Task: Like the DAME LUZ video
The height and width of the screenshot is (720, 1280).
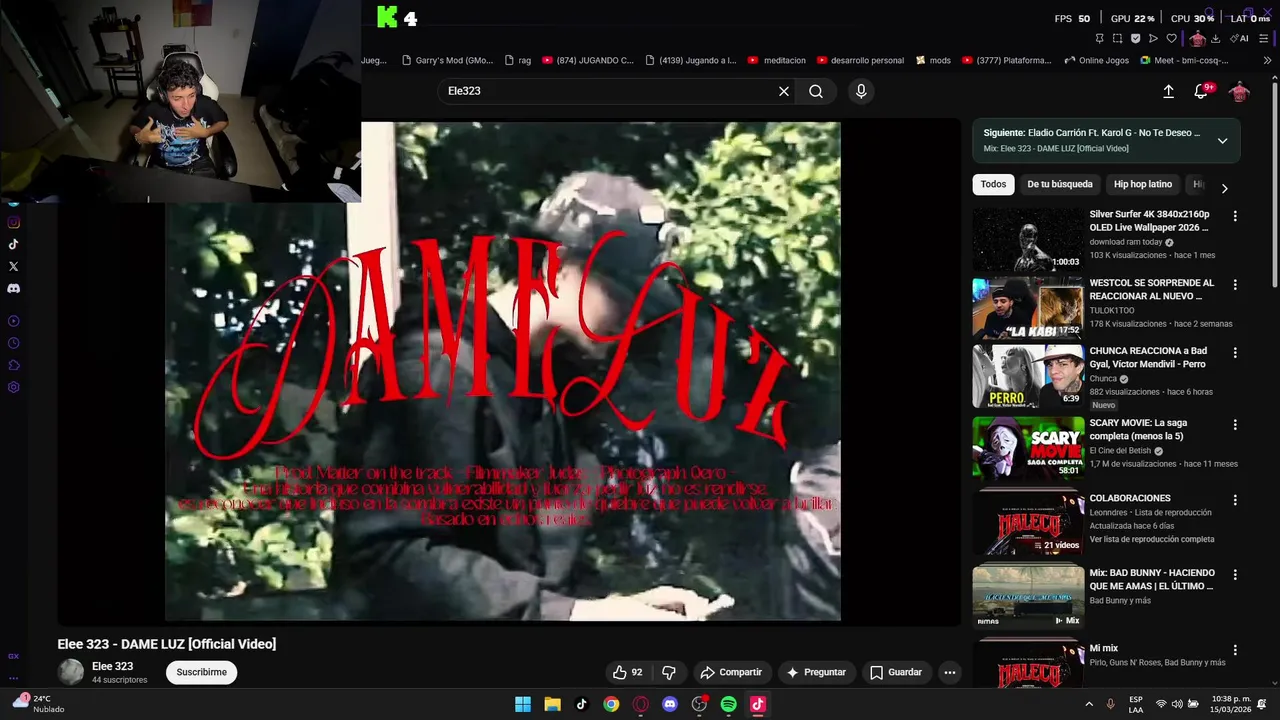Action: click(x=627, y=672)
